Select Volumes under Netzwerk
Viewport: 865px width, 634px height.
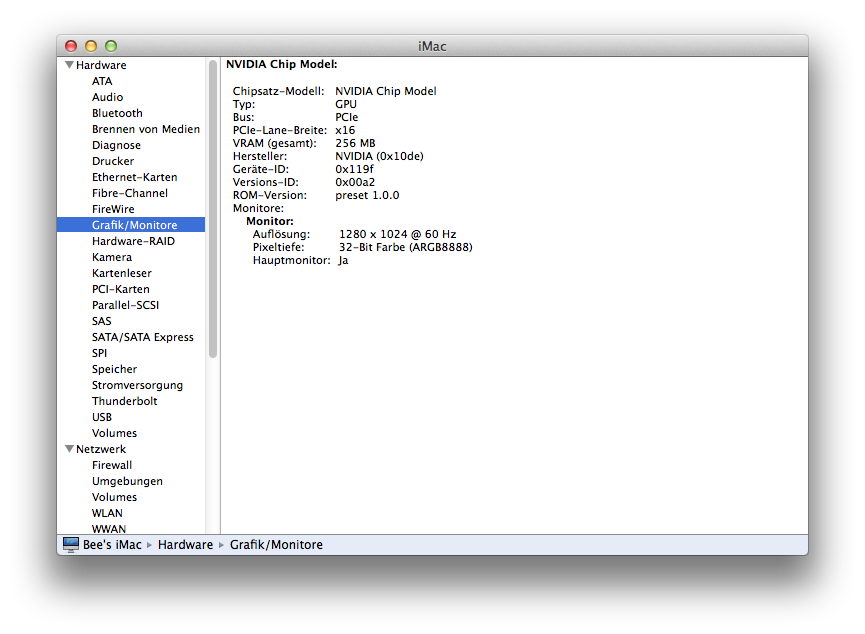click(x=115, y=497)
